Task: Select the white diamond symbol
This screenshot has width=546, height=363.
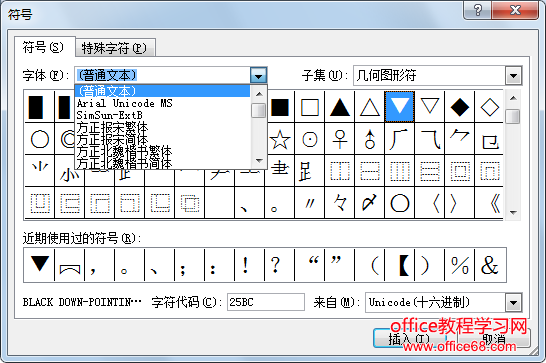Action: (x=489, y=107)
